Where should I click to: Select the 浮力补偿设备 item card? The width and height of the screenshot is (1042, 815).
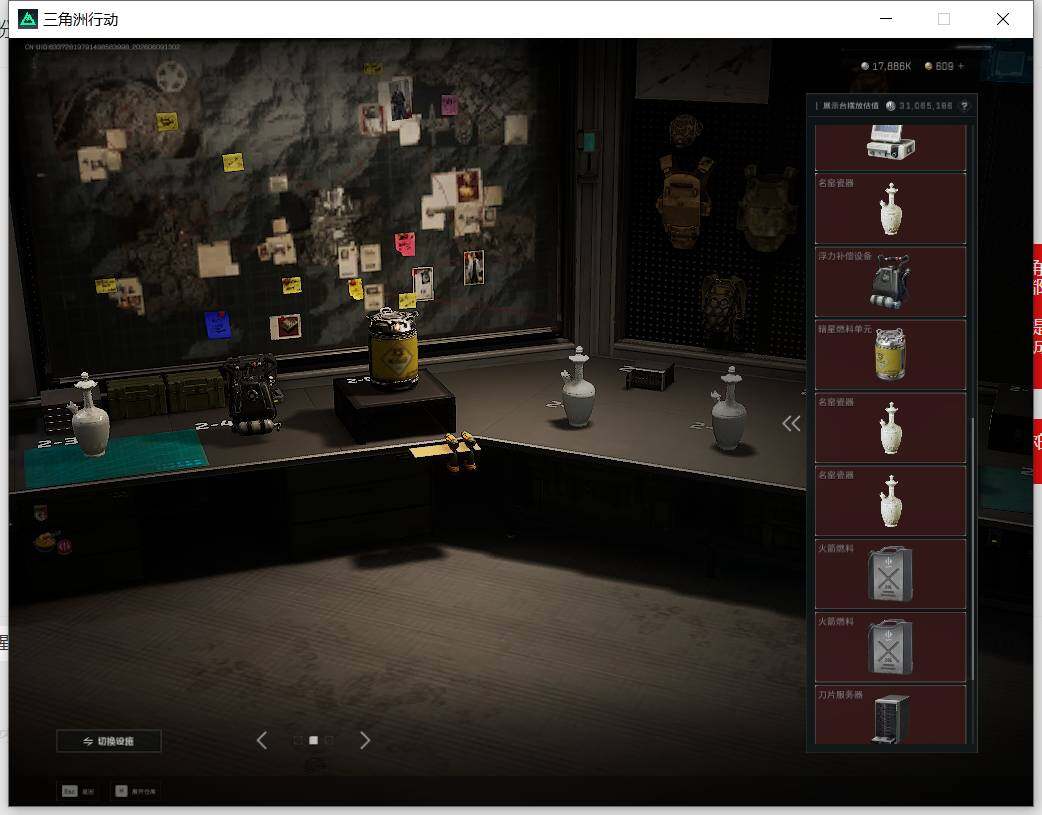(x=890, y=282)
